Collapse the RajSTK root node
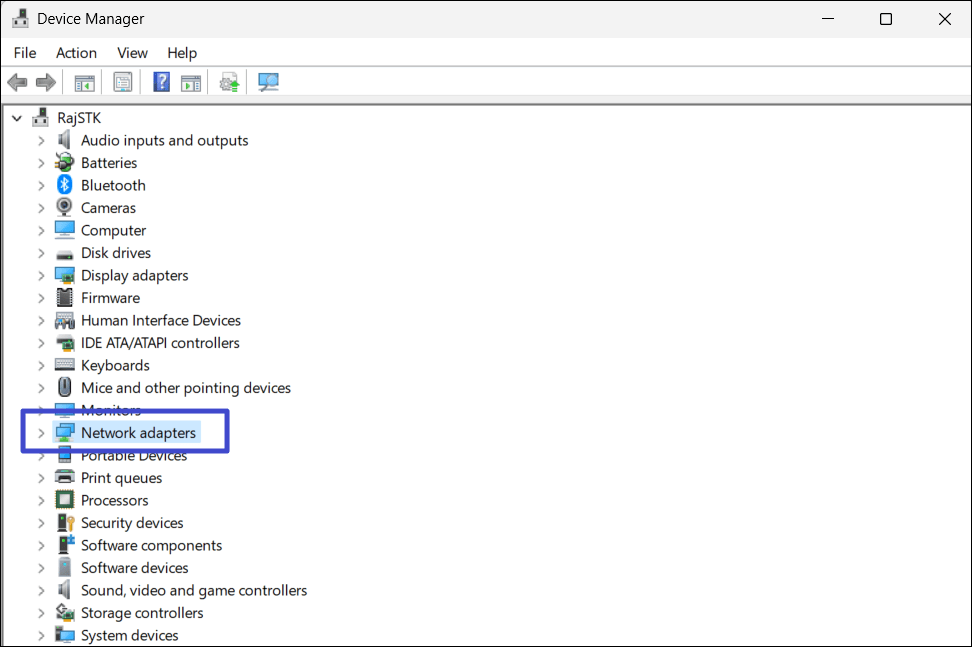 (x=16, y=117)
